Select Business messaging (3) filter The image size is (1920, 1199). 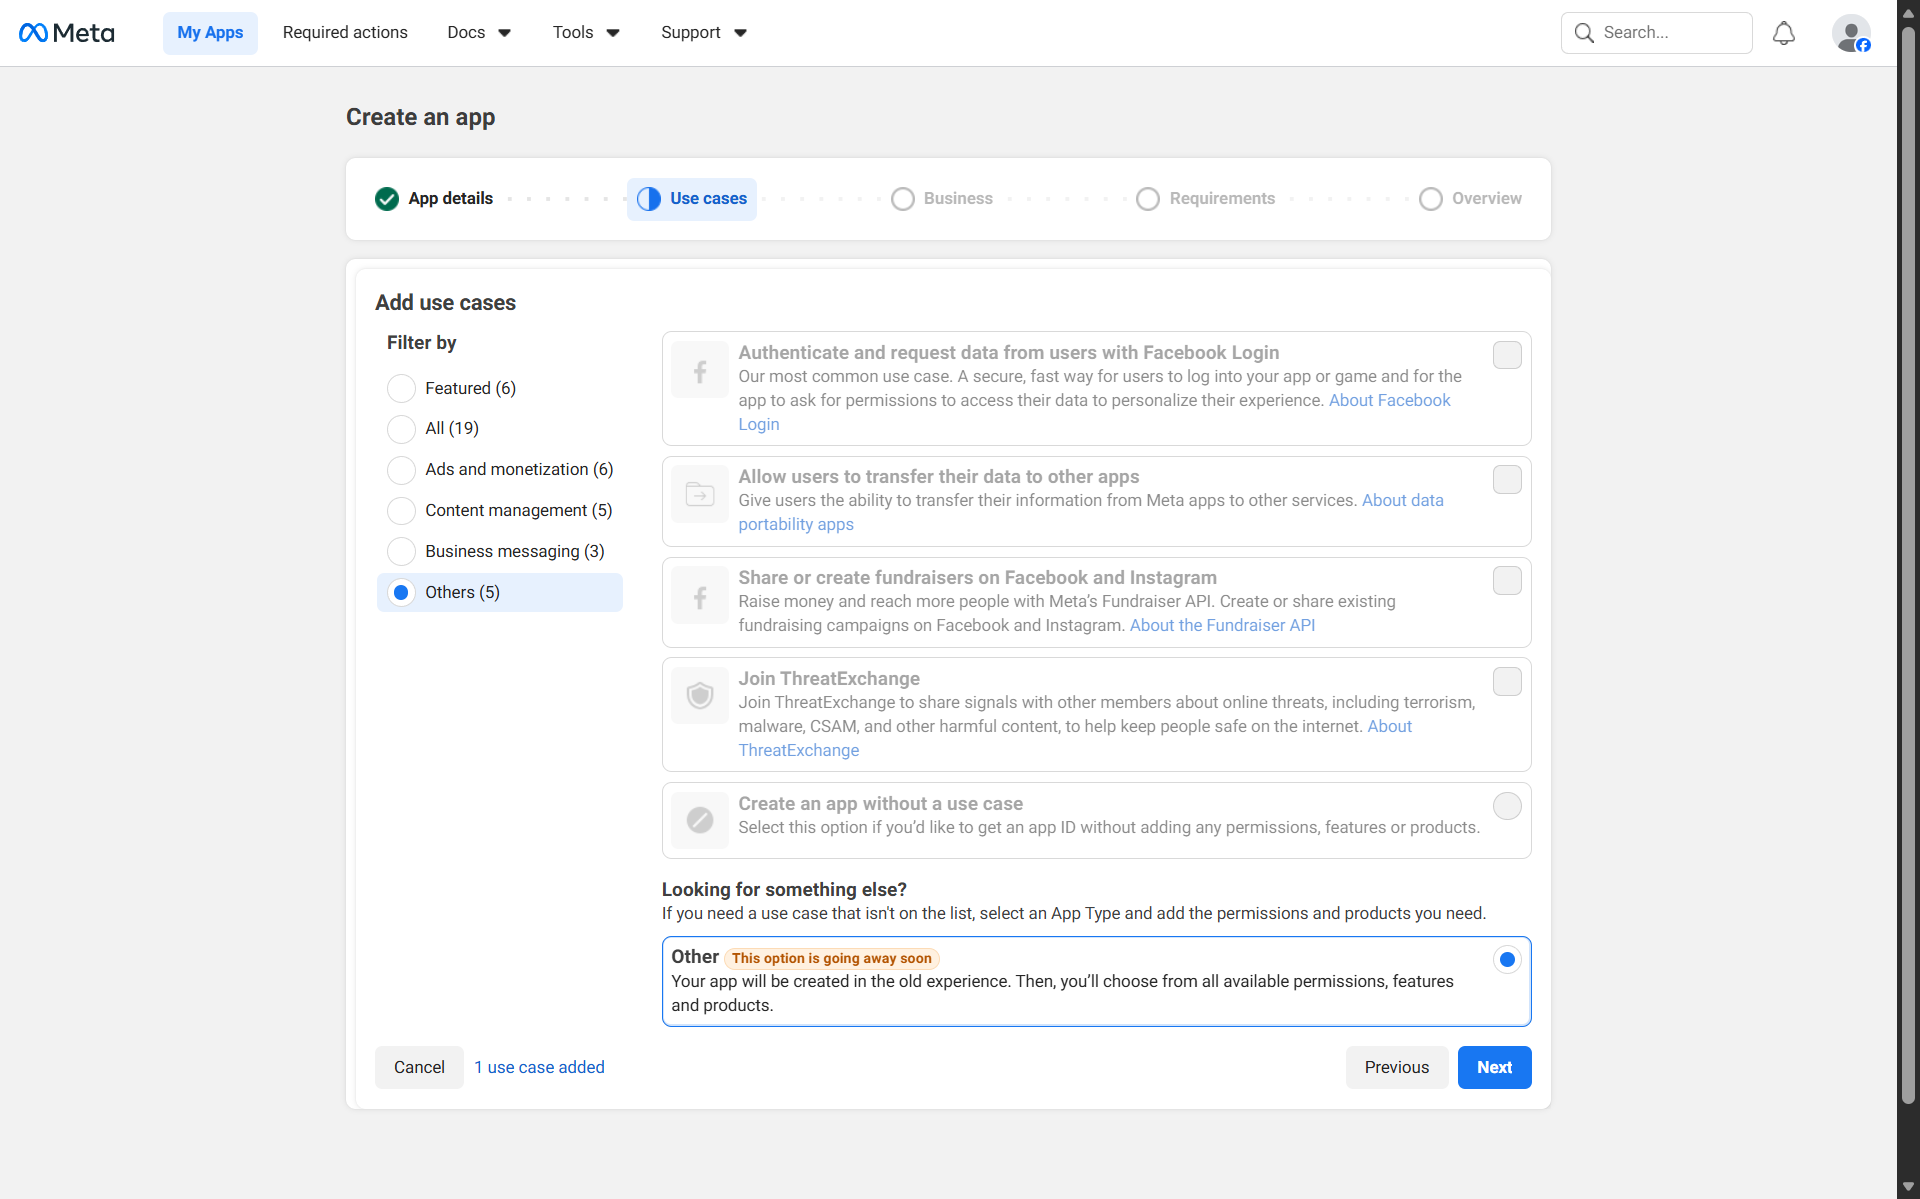[x=401, y=551]
